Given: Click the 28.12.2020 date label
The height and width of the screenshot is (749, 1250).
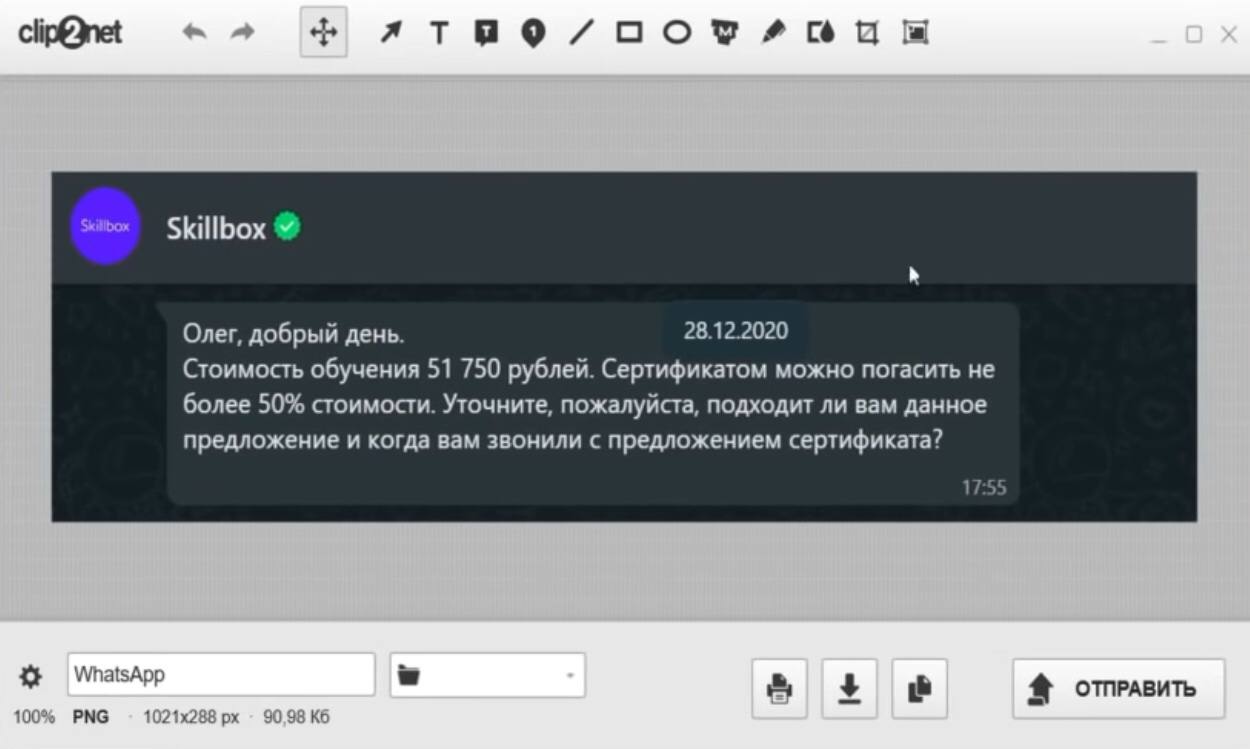Looking at the screenshot, I should point(736,331).
